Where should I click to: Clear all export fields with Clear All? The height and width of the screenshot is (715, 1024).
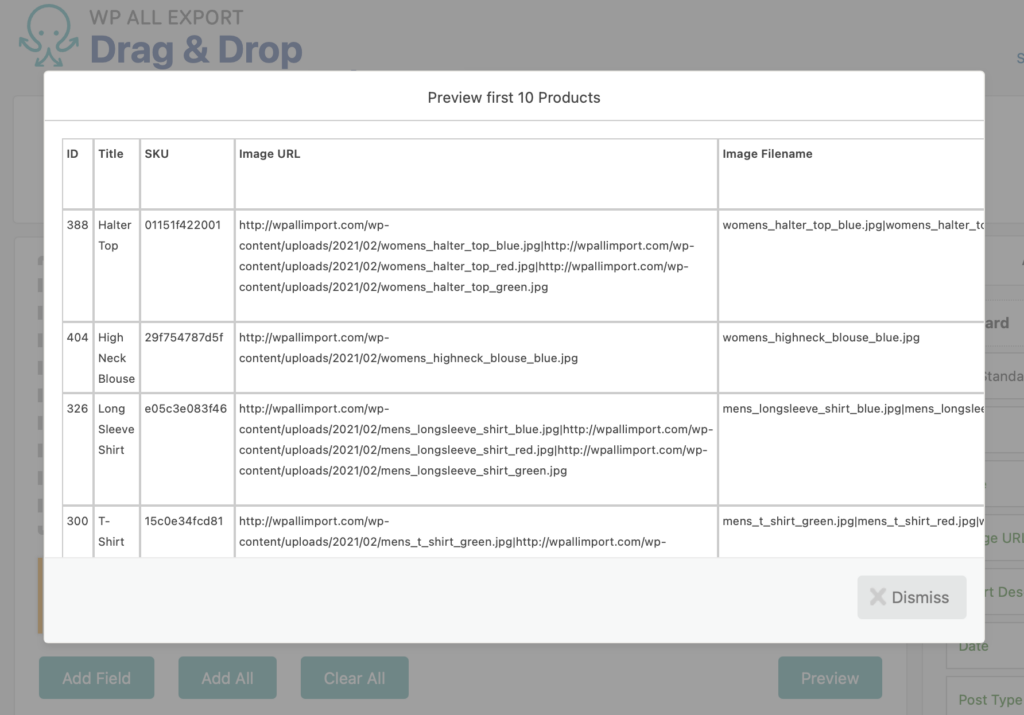pyautogui.click(x=354, y=678)
